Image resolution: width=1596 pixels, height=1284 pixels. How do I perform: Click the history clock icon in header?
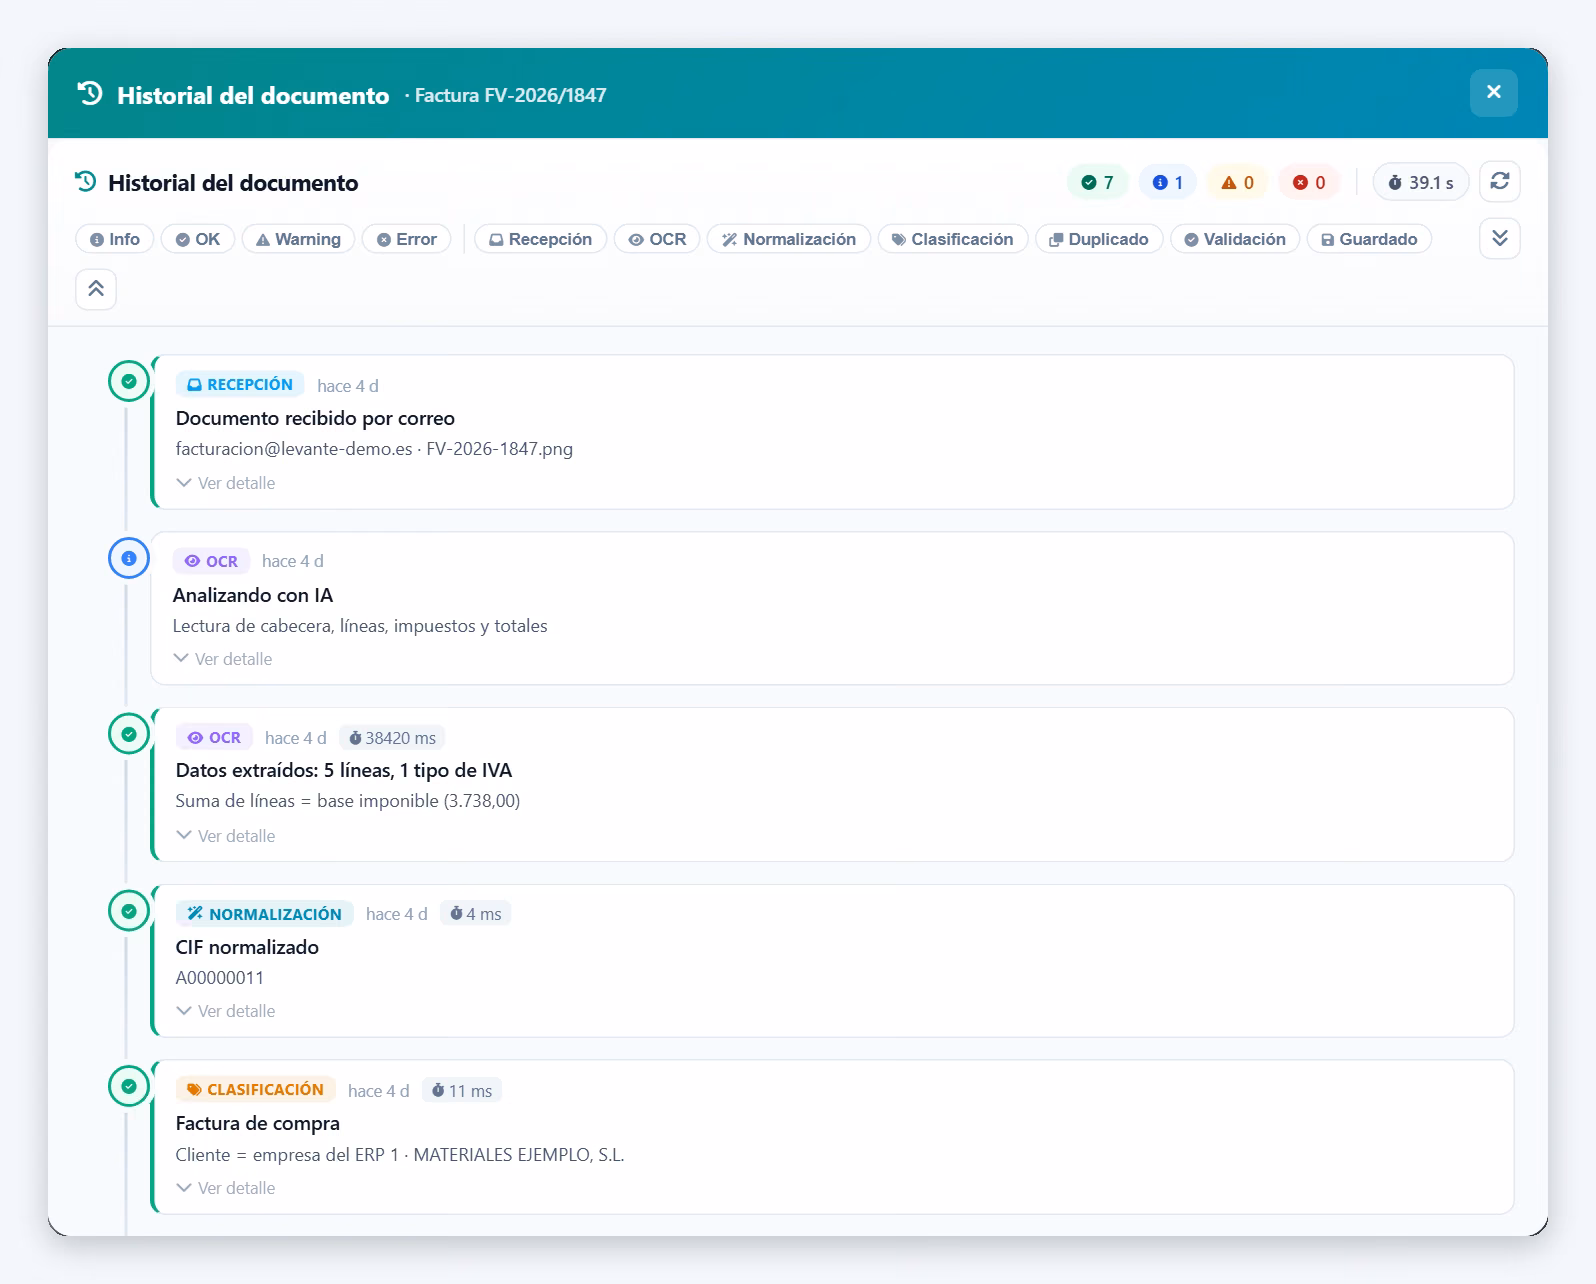[89, 94]
